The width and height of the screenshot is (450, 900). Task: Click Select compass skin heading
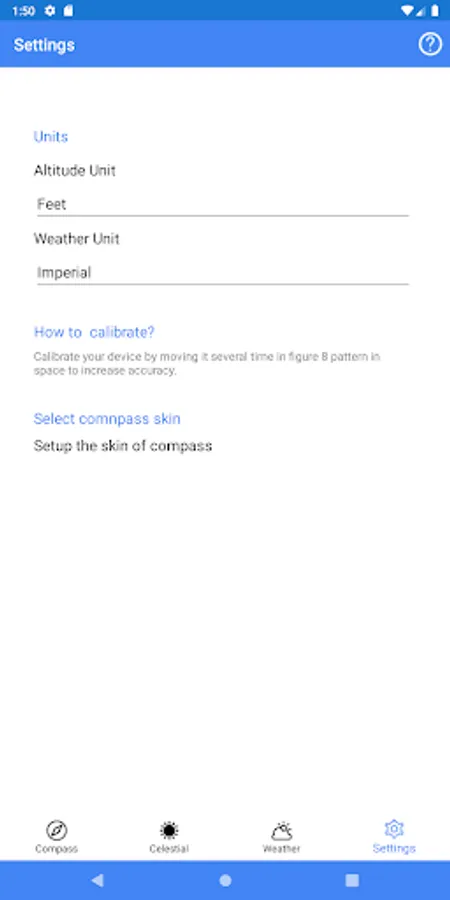click(x=107, y=418)
